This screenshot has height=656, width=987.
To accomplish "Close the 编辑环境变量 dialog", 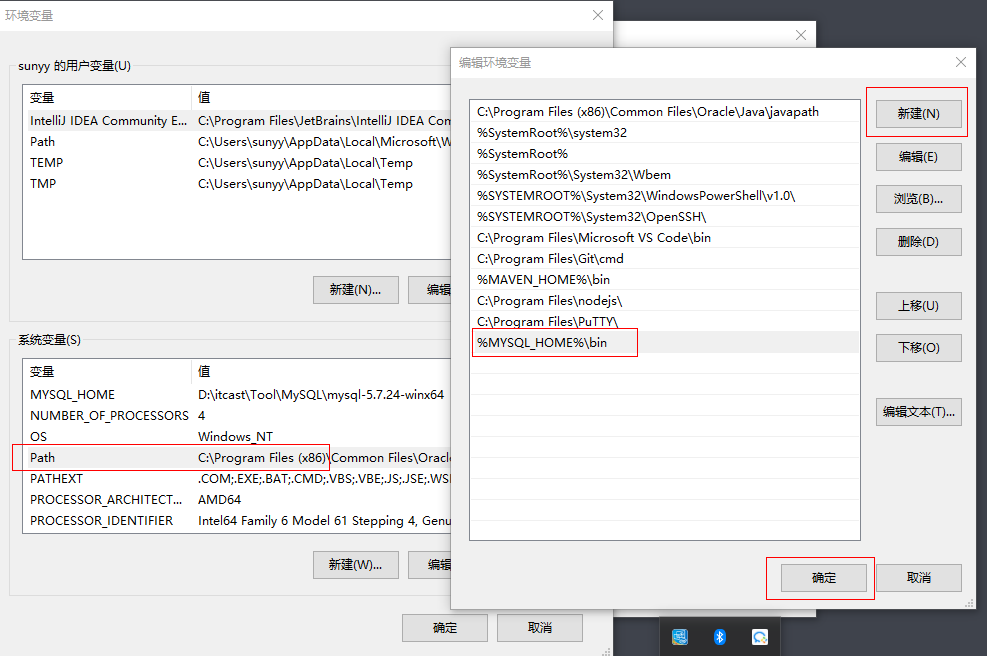I will point(960,62).
